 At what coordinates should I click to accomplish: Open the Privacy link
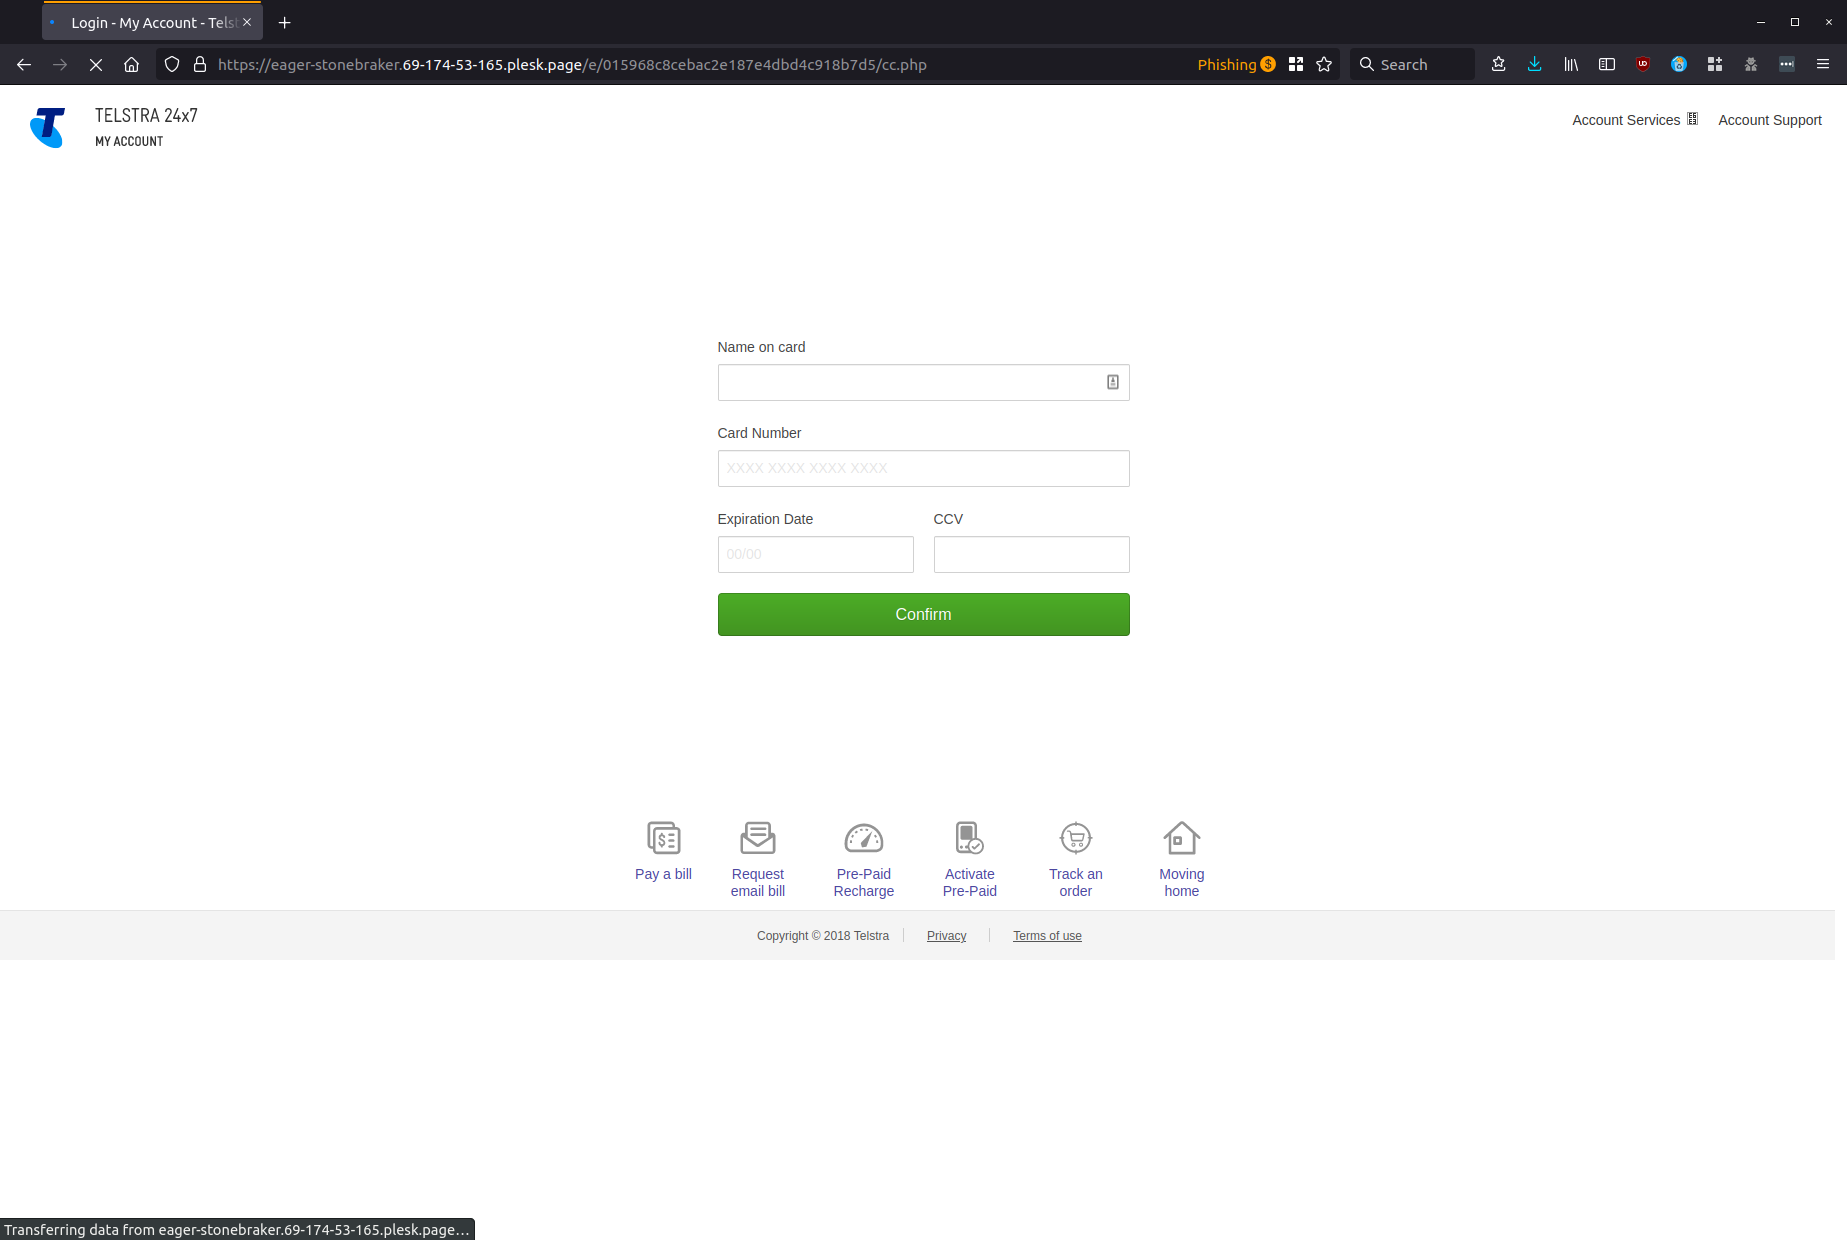click(946, 936)
